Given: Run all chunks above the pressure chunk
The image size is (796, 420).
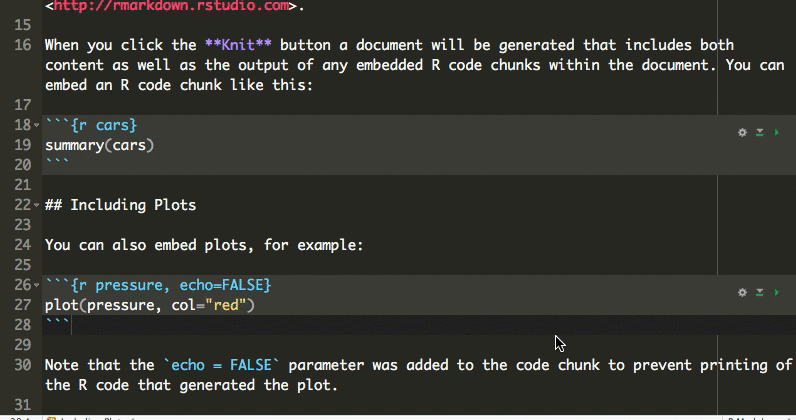Looking at the screenshot, I should [x=759, y=293].
